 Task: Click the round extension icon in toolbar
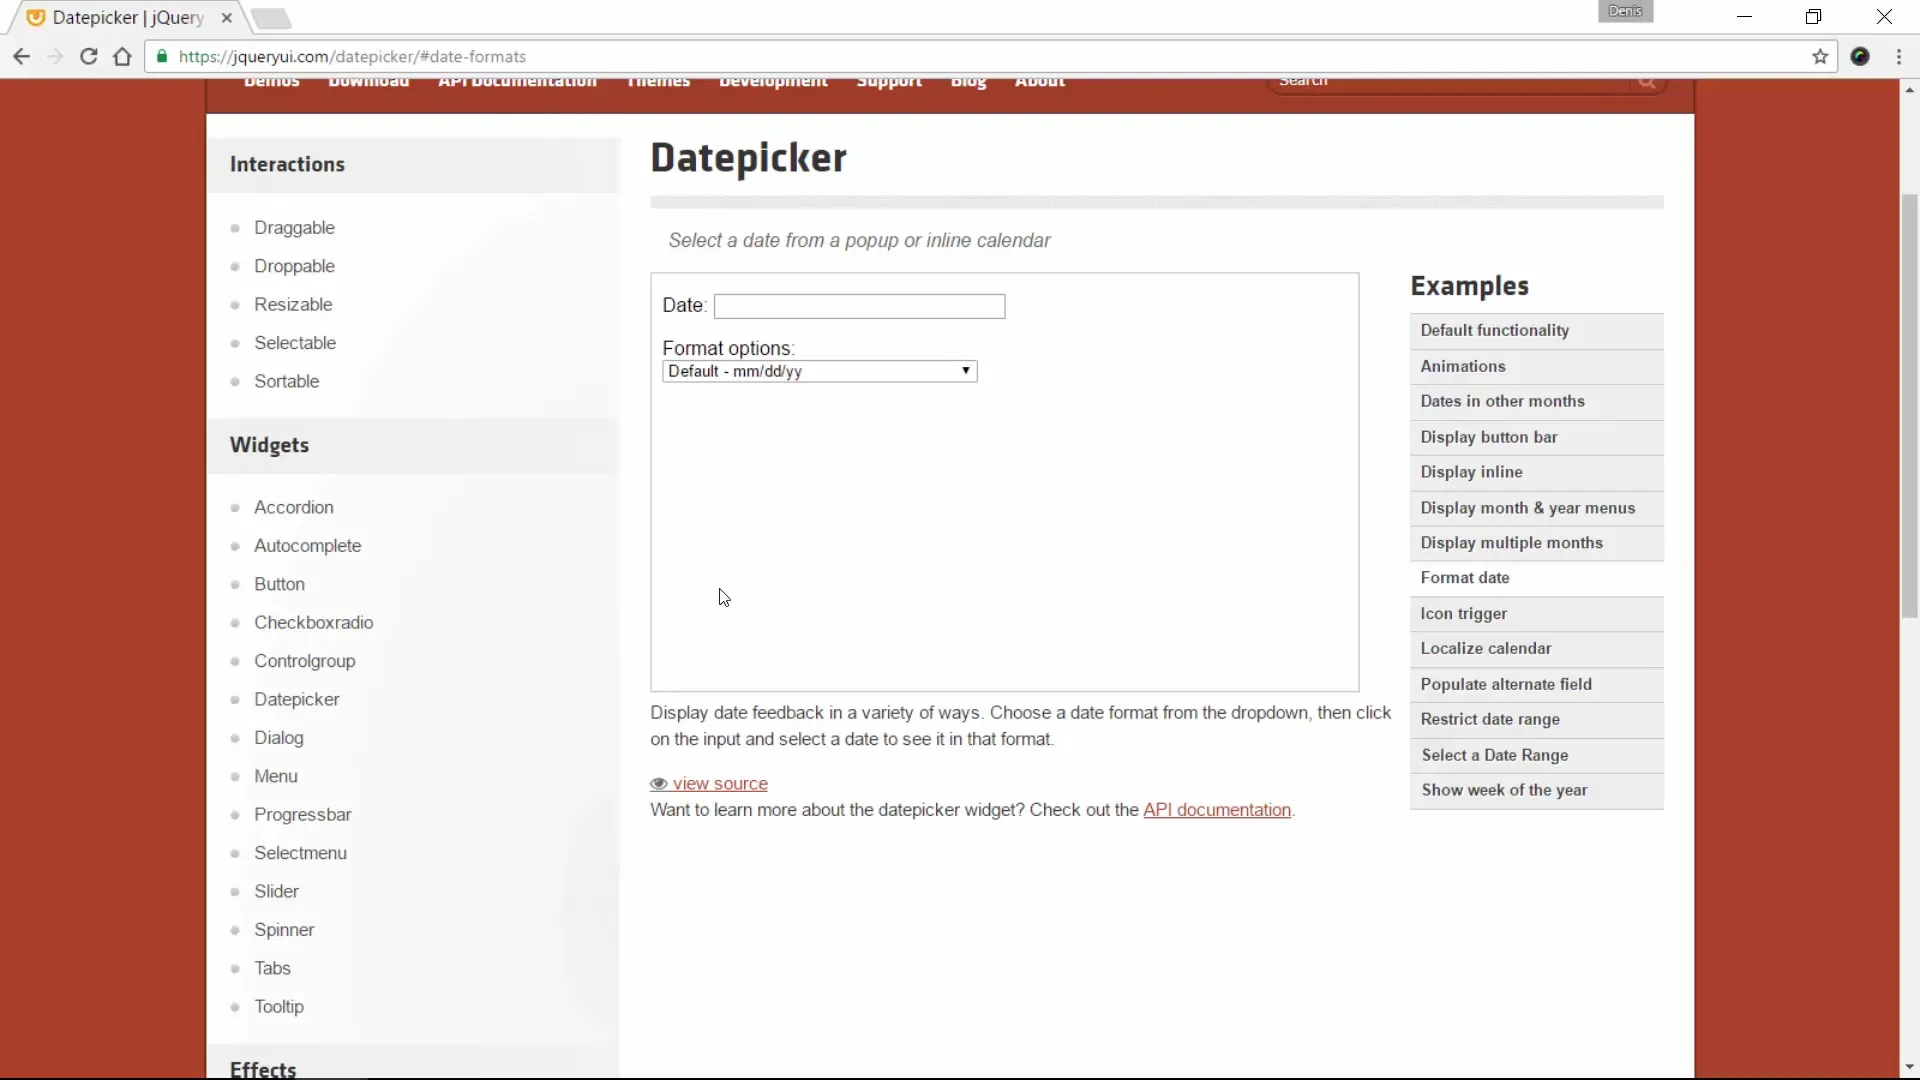(x=1860, y=57)
